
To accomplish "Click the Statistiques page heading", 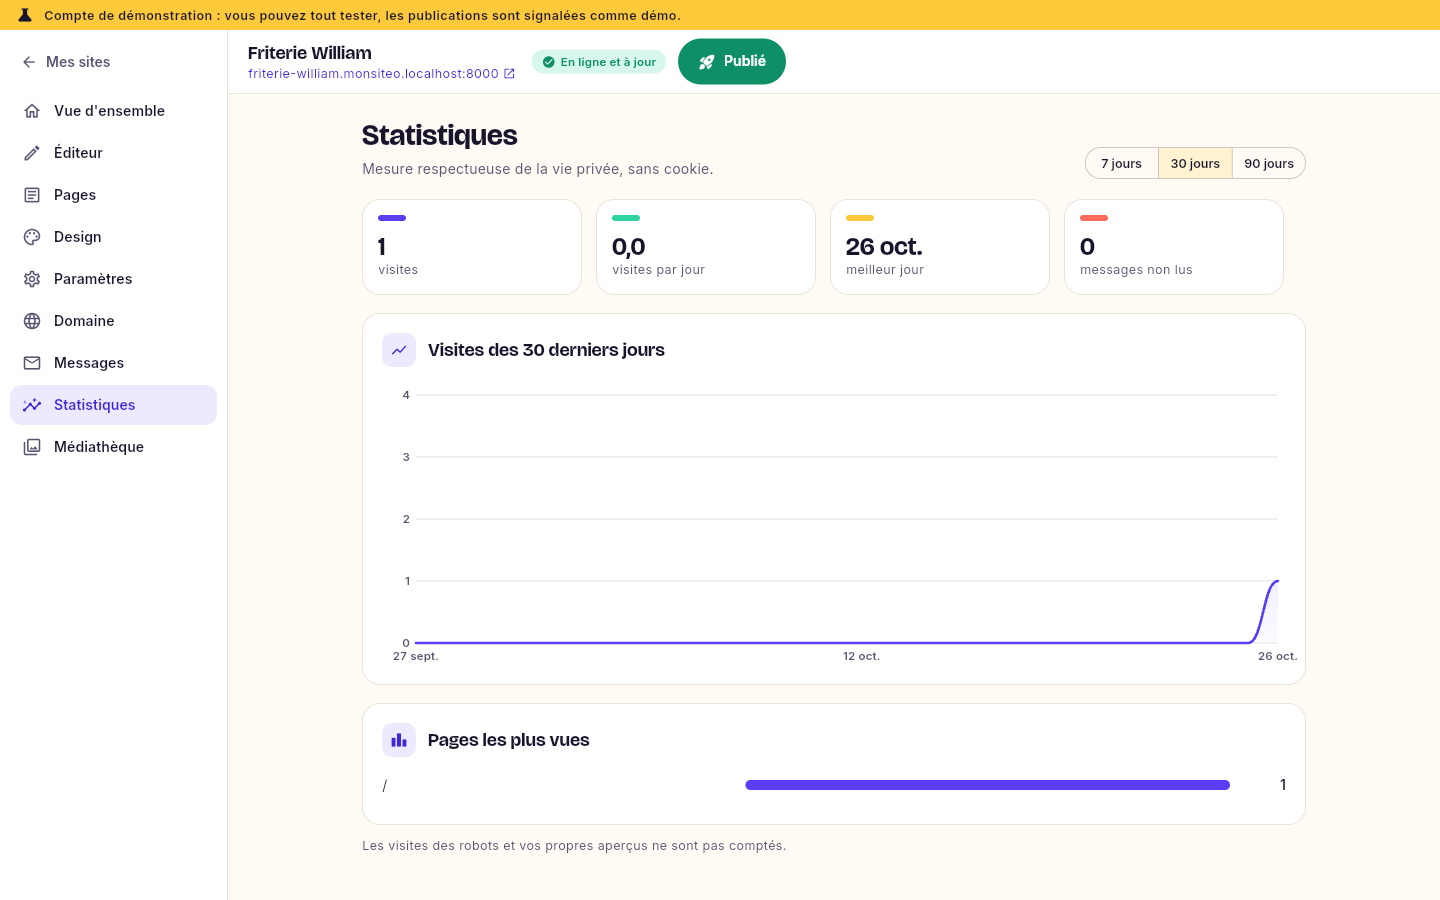I will point(440,135).
